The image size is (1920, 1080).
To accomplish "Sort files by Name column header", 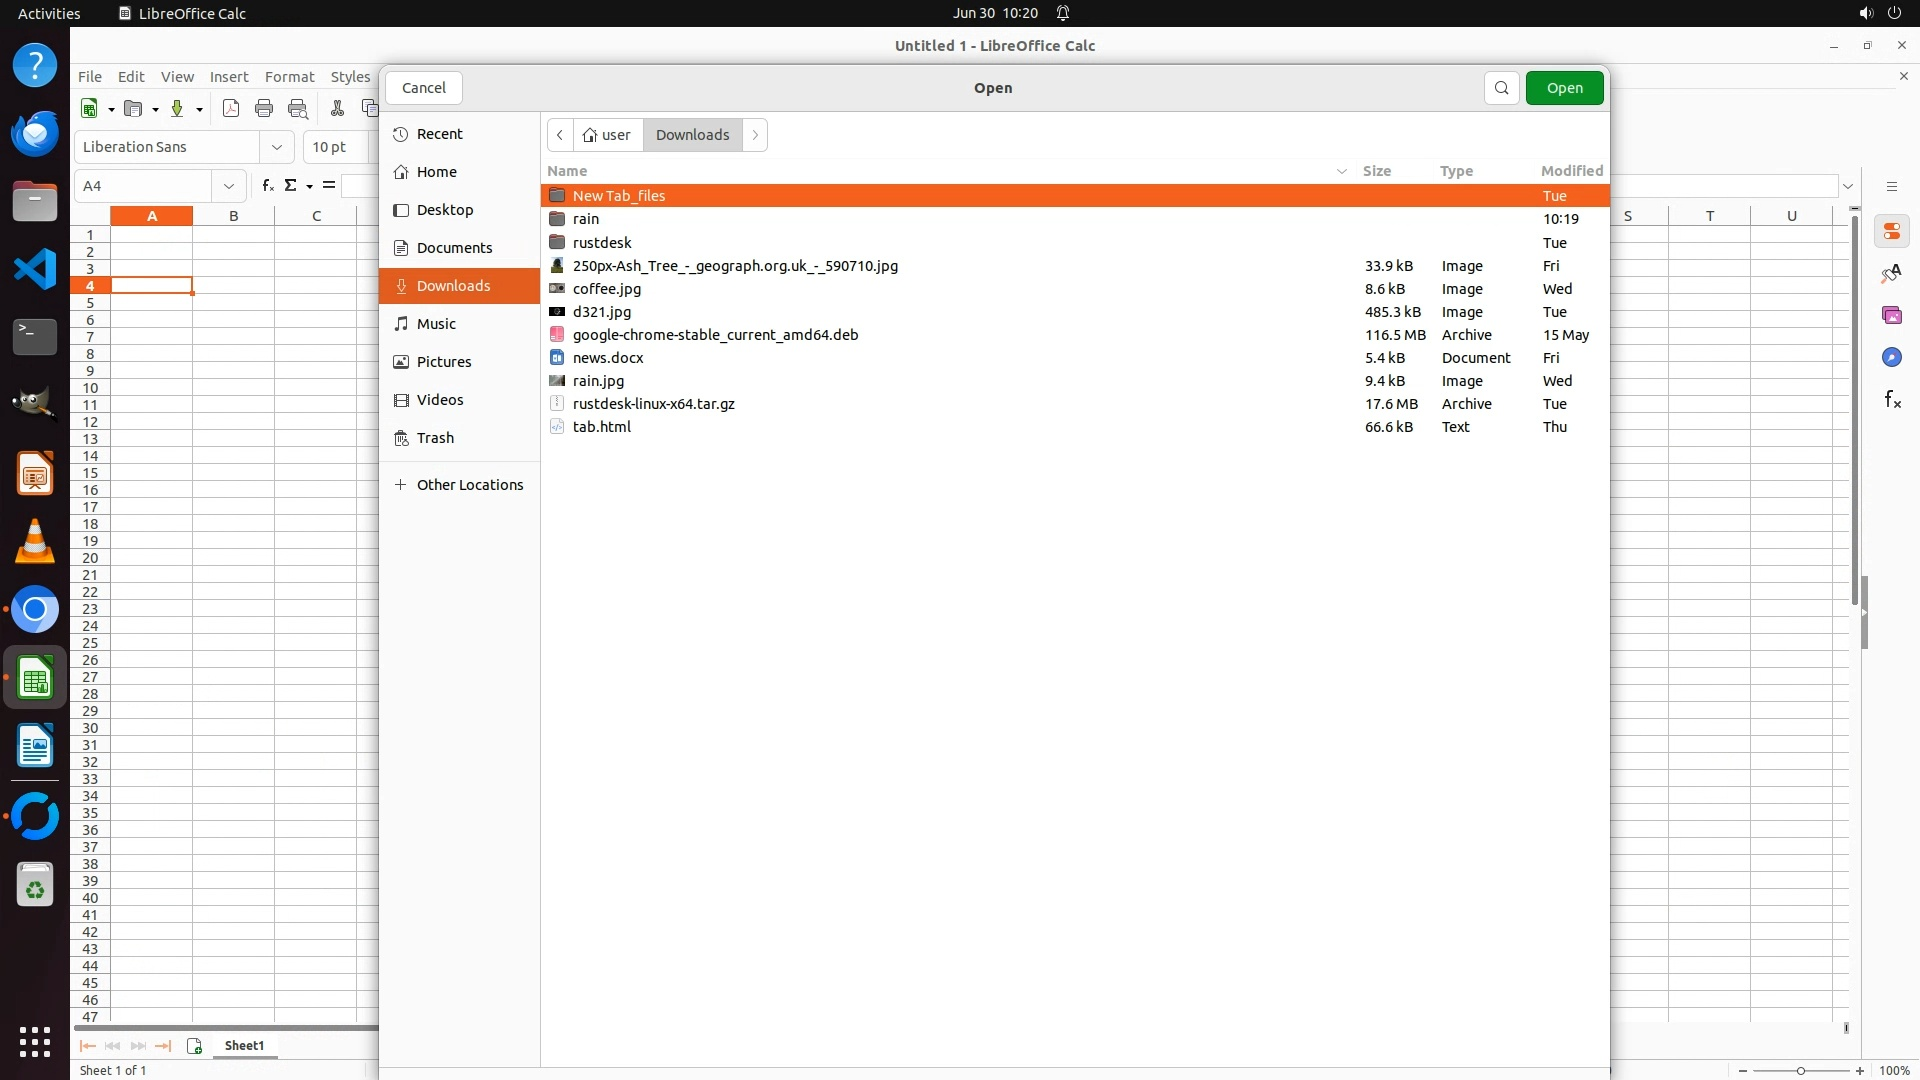I will (567, 171).
